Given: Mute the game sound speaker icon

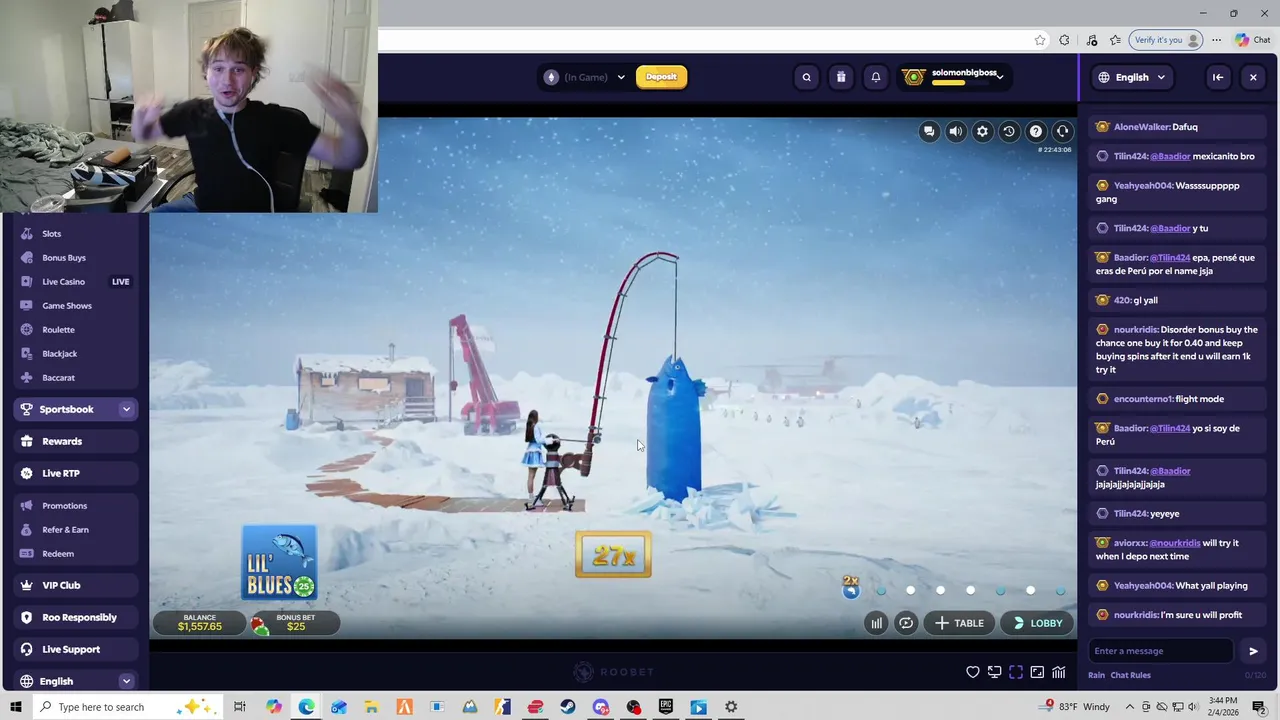Looking at the screenshot, I should (x=956, y=131).
